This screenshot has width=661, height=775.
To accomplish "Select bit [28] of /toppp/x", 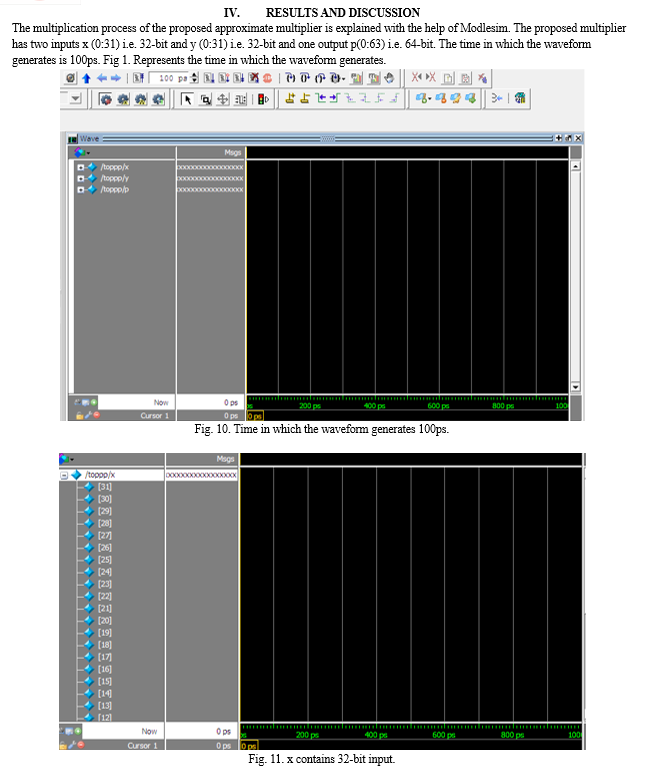I will click(104, 523).
